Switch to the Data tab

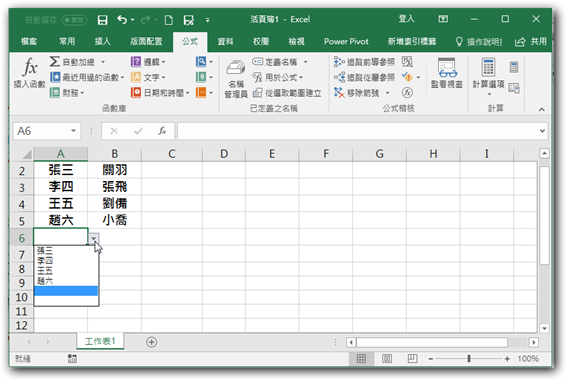pyautogui.click(x=225, y=42)
